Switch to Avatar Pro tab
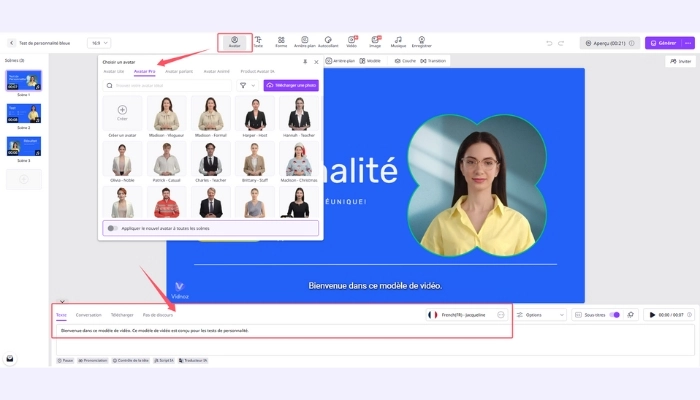The image size is (700, 400). click(145, 71)
